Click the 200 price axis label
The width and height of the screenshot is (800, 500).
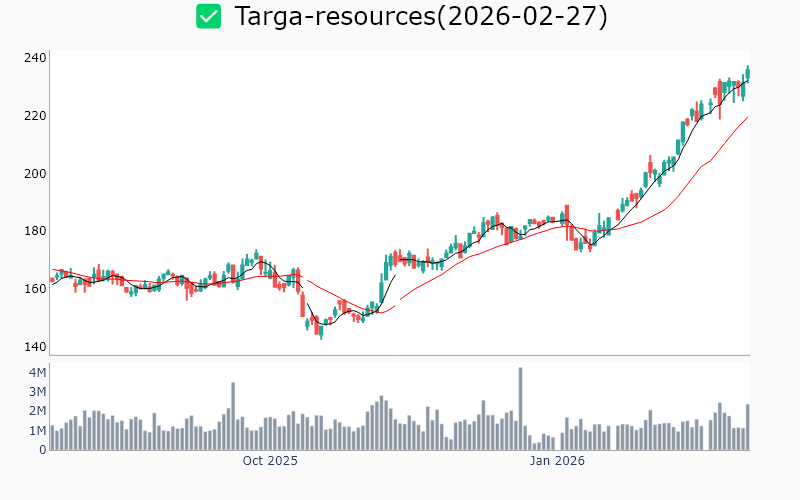click(x=36, y=174)
